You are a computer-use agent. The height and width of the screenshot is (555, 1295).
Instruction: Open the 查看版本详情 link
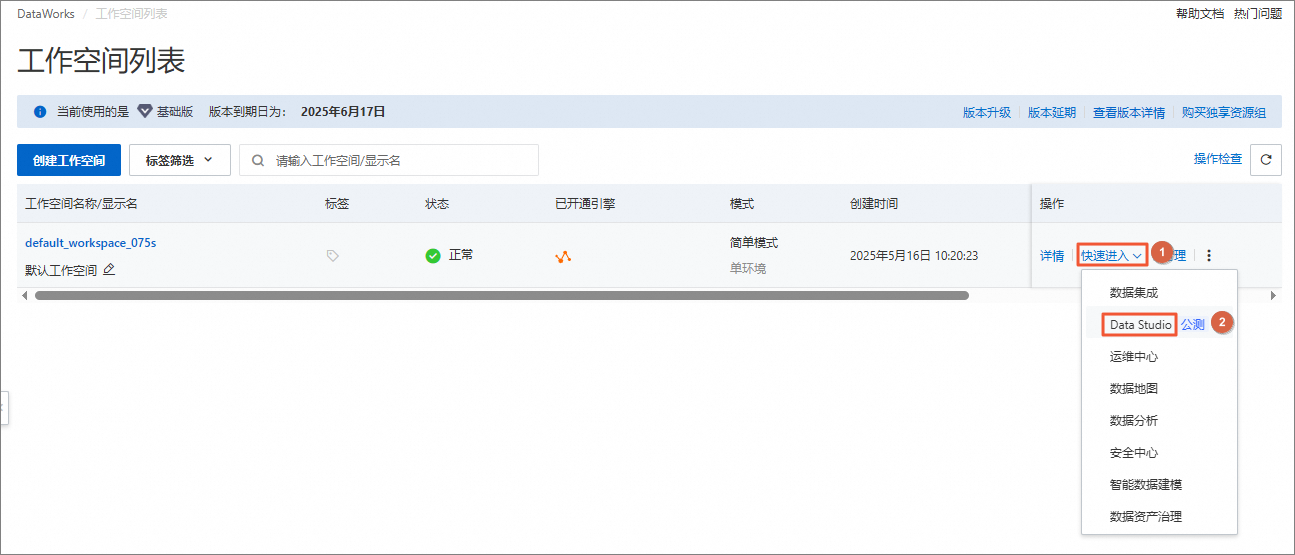pos(1129,113)
